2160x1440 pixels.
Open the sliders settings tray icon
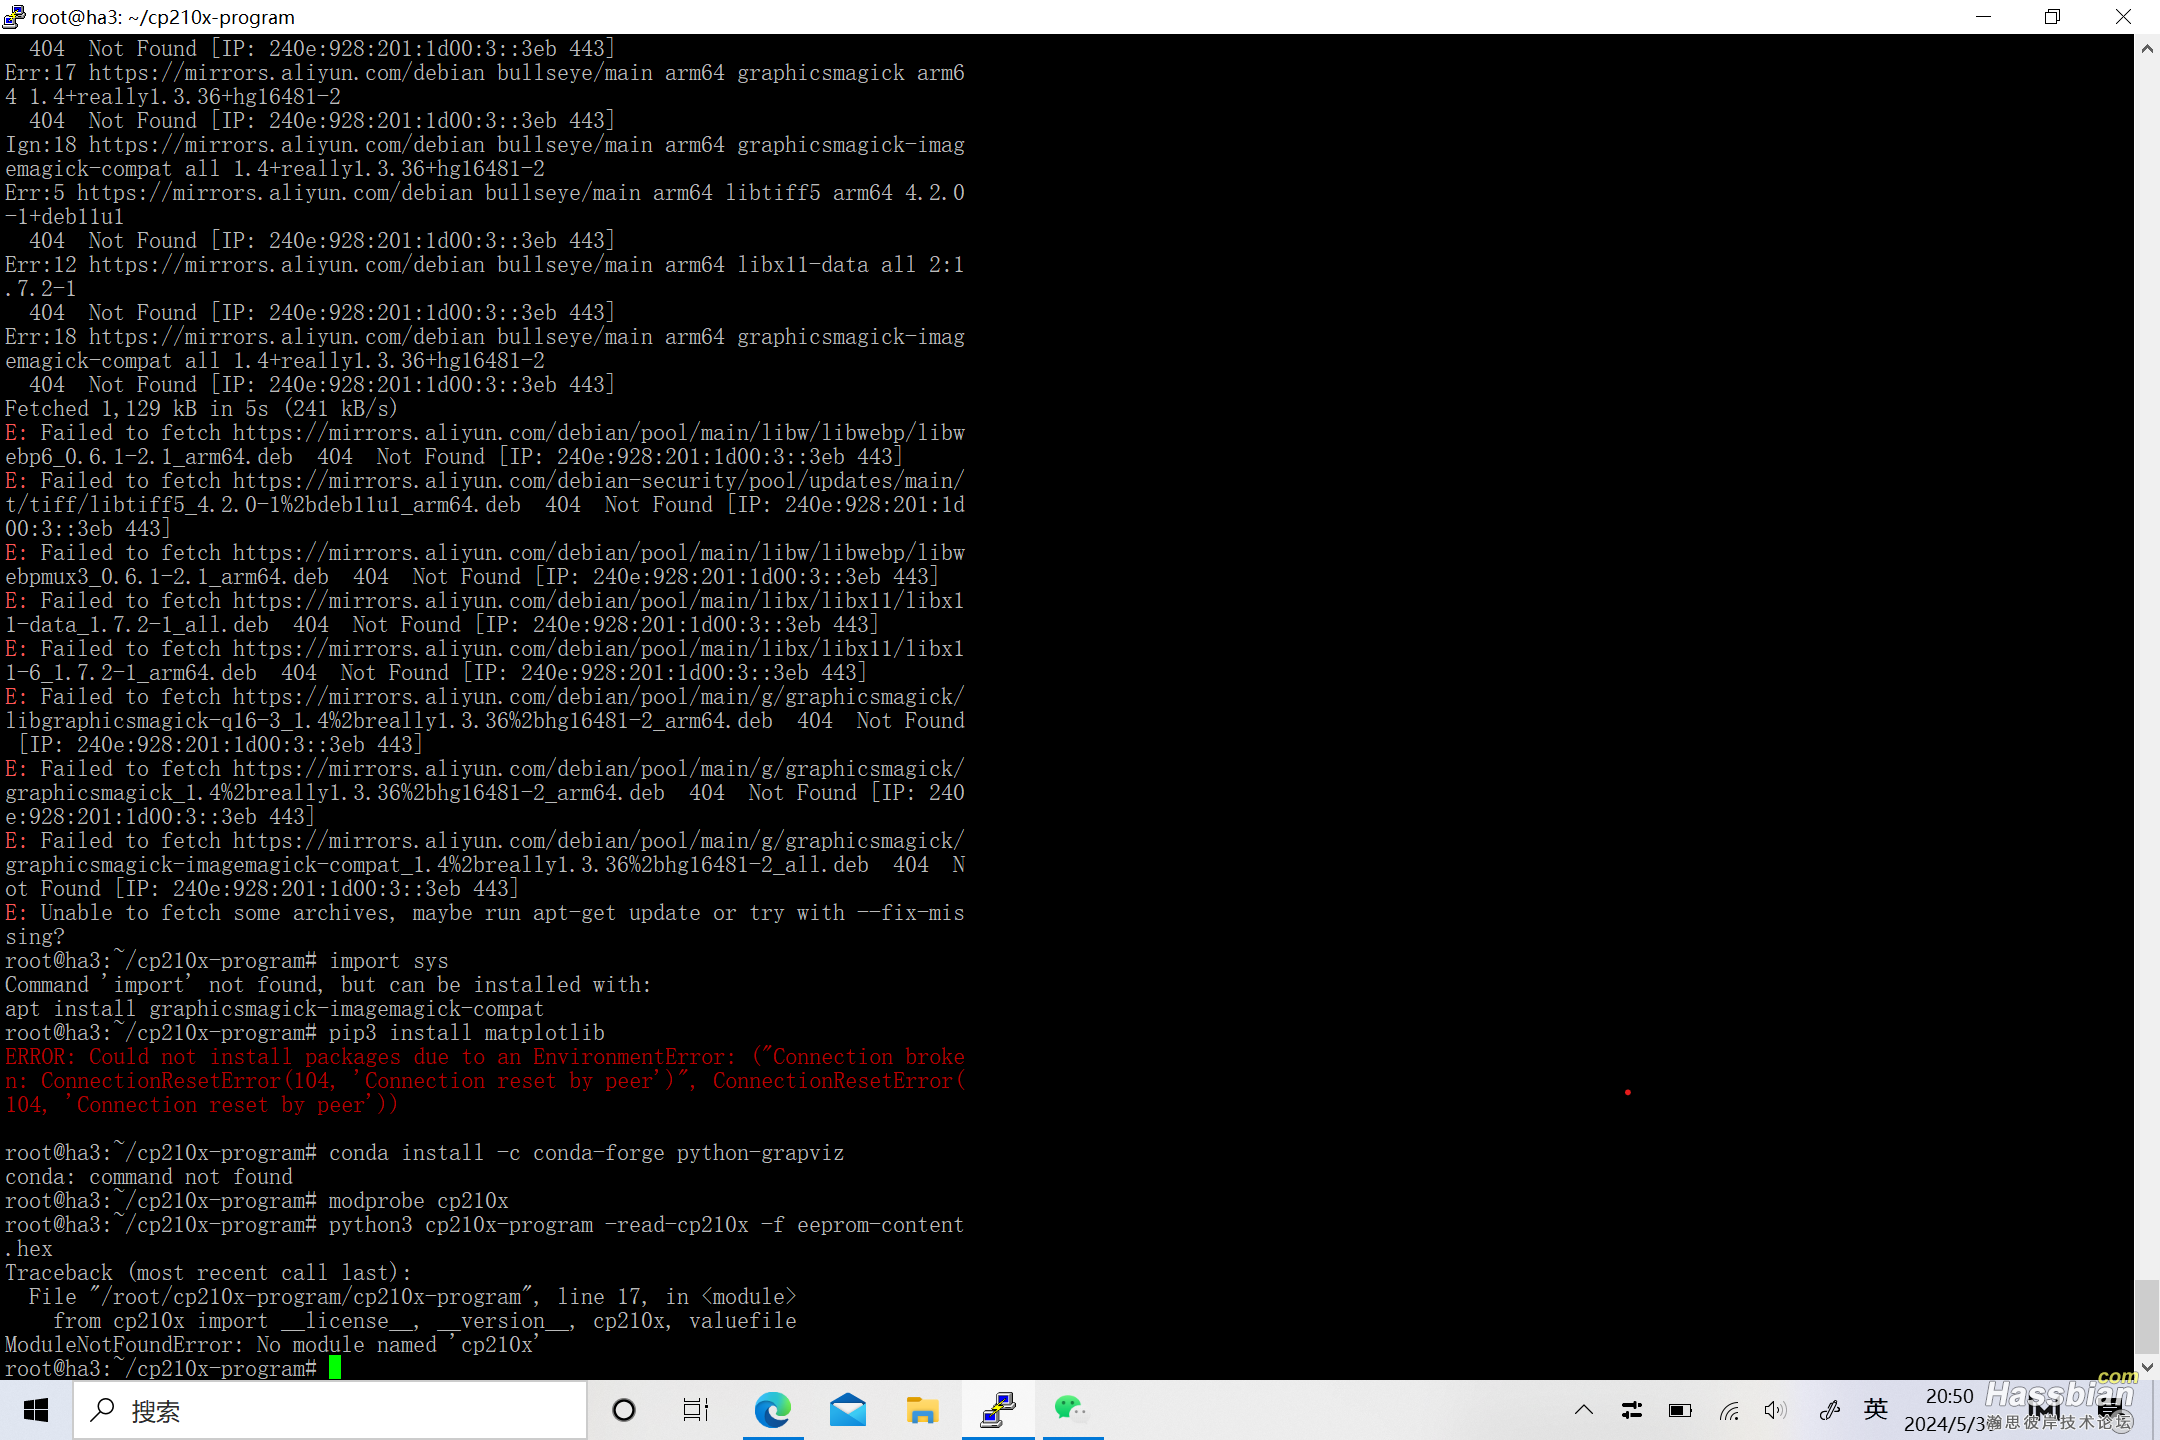click(1632, 1410)
